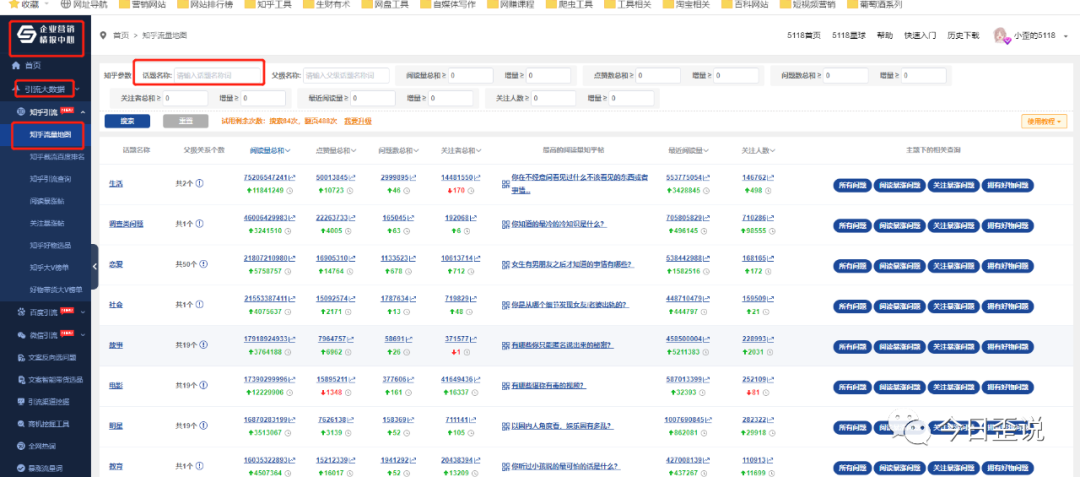The width and height of the screenshot is (1080, 477).
Task: Sort by 关注者总和 column header
Action: pos(460,150)
